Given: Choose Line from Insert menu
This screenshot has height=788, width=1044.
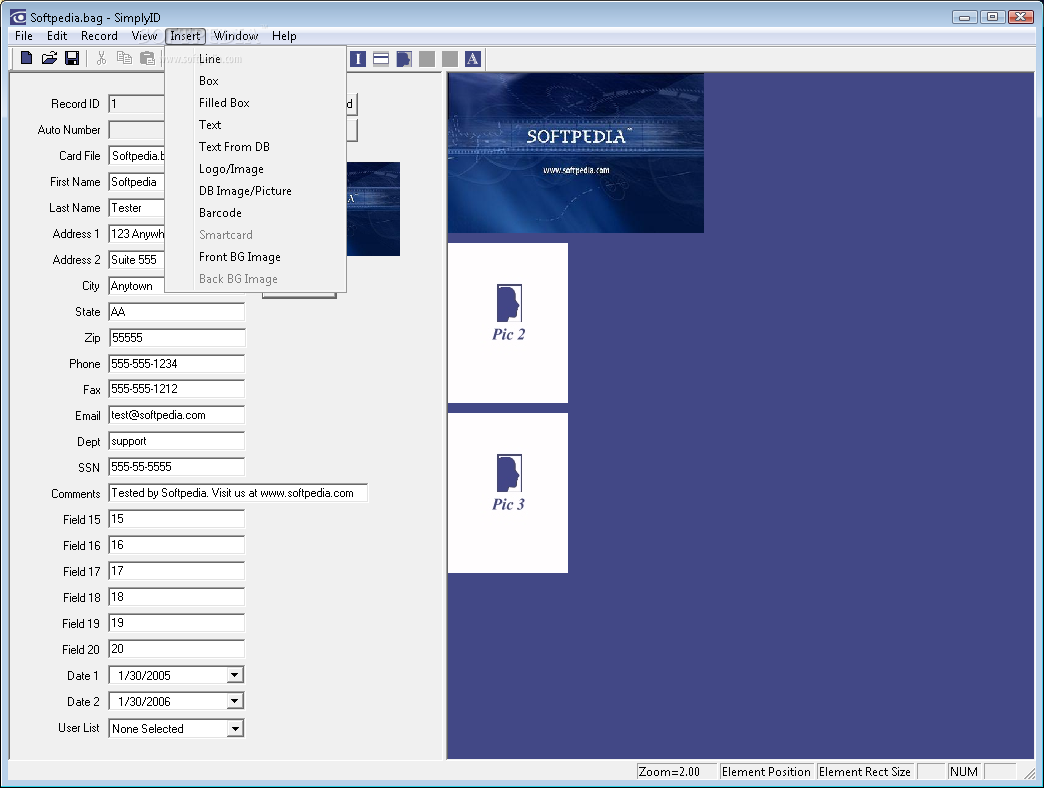Looking at the screenshot, I should pyautogui.click(x=256, y=59).
